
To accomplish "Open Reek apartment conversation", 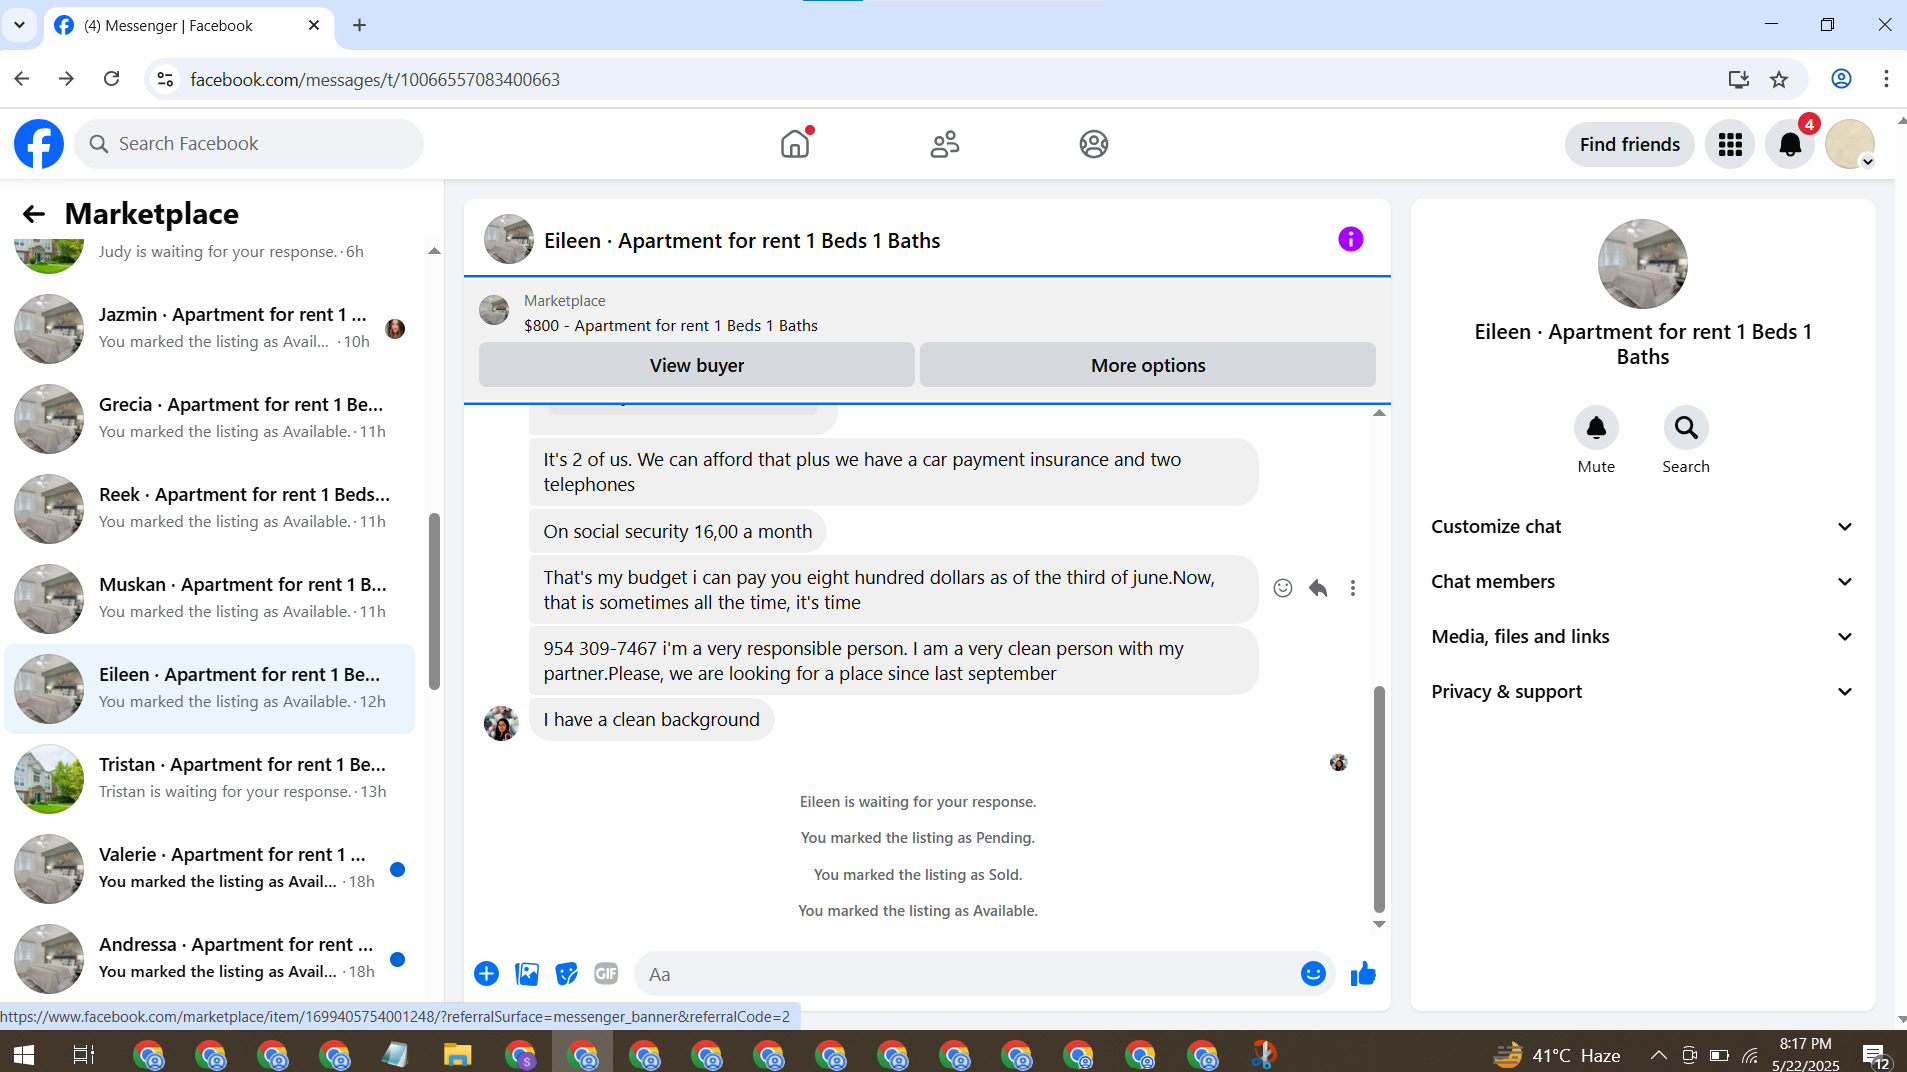I will [210, 508].
